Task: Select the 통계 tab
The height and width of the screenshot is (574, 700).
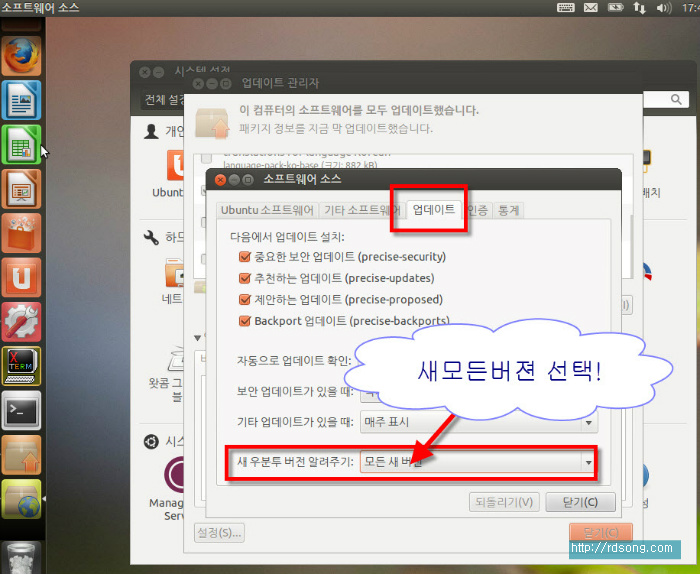Action: [510, 210]
